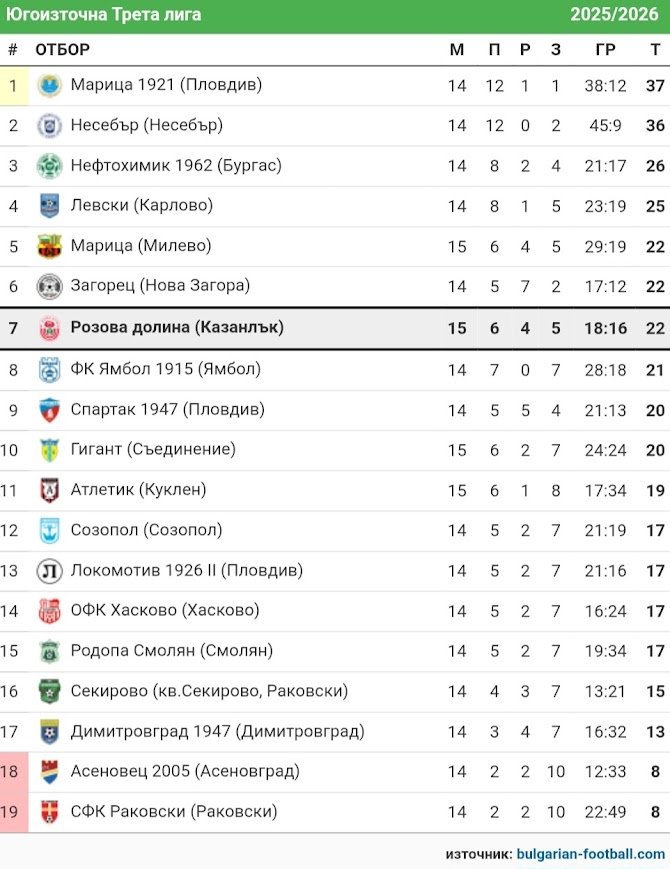This screenshot has height=869, width=670.
Task: Click the Локомотив 1926 II club logo
Action: click(49, 571)
